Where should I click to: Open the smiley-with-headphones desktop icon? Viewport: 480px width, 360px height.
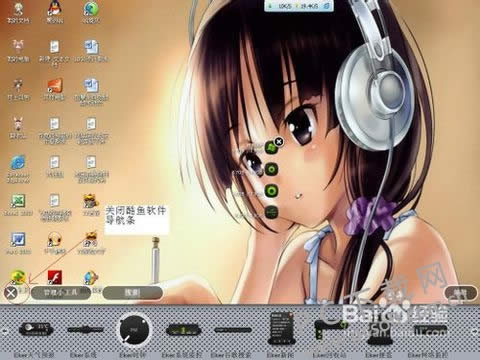[54, 239]
